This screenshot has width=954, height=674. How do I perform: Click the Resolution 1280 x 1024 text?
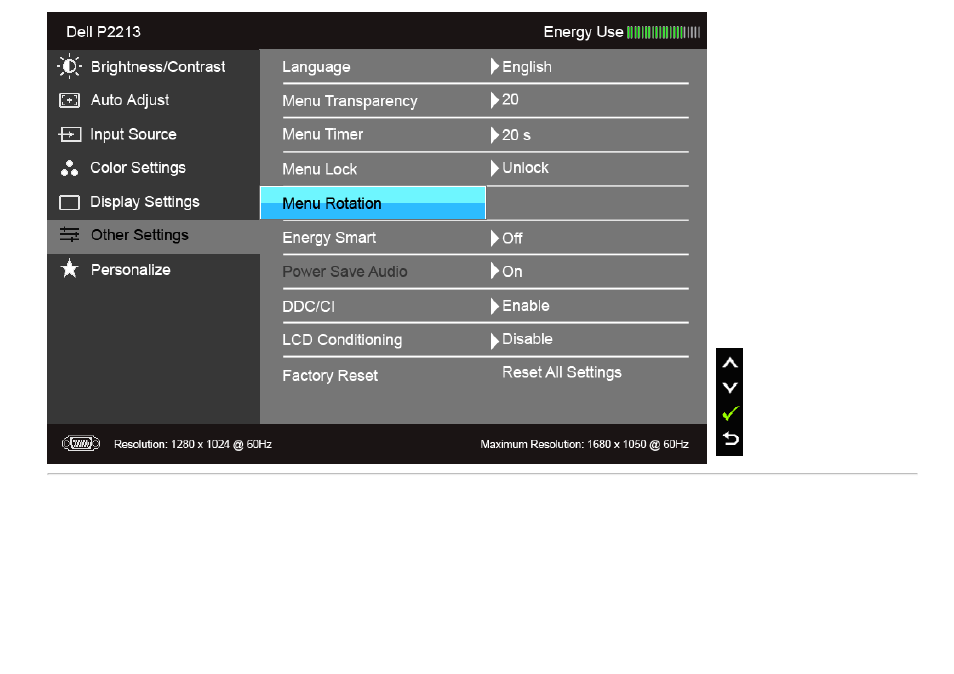(193, 444)
